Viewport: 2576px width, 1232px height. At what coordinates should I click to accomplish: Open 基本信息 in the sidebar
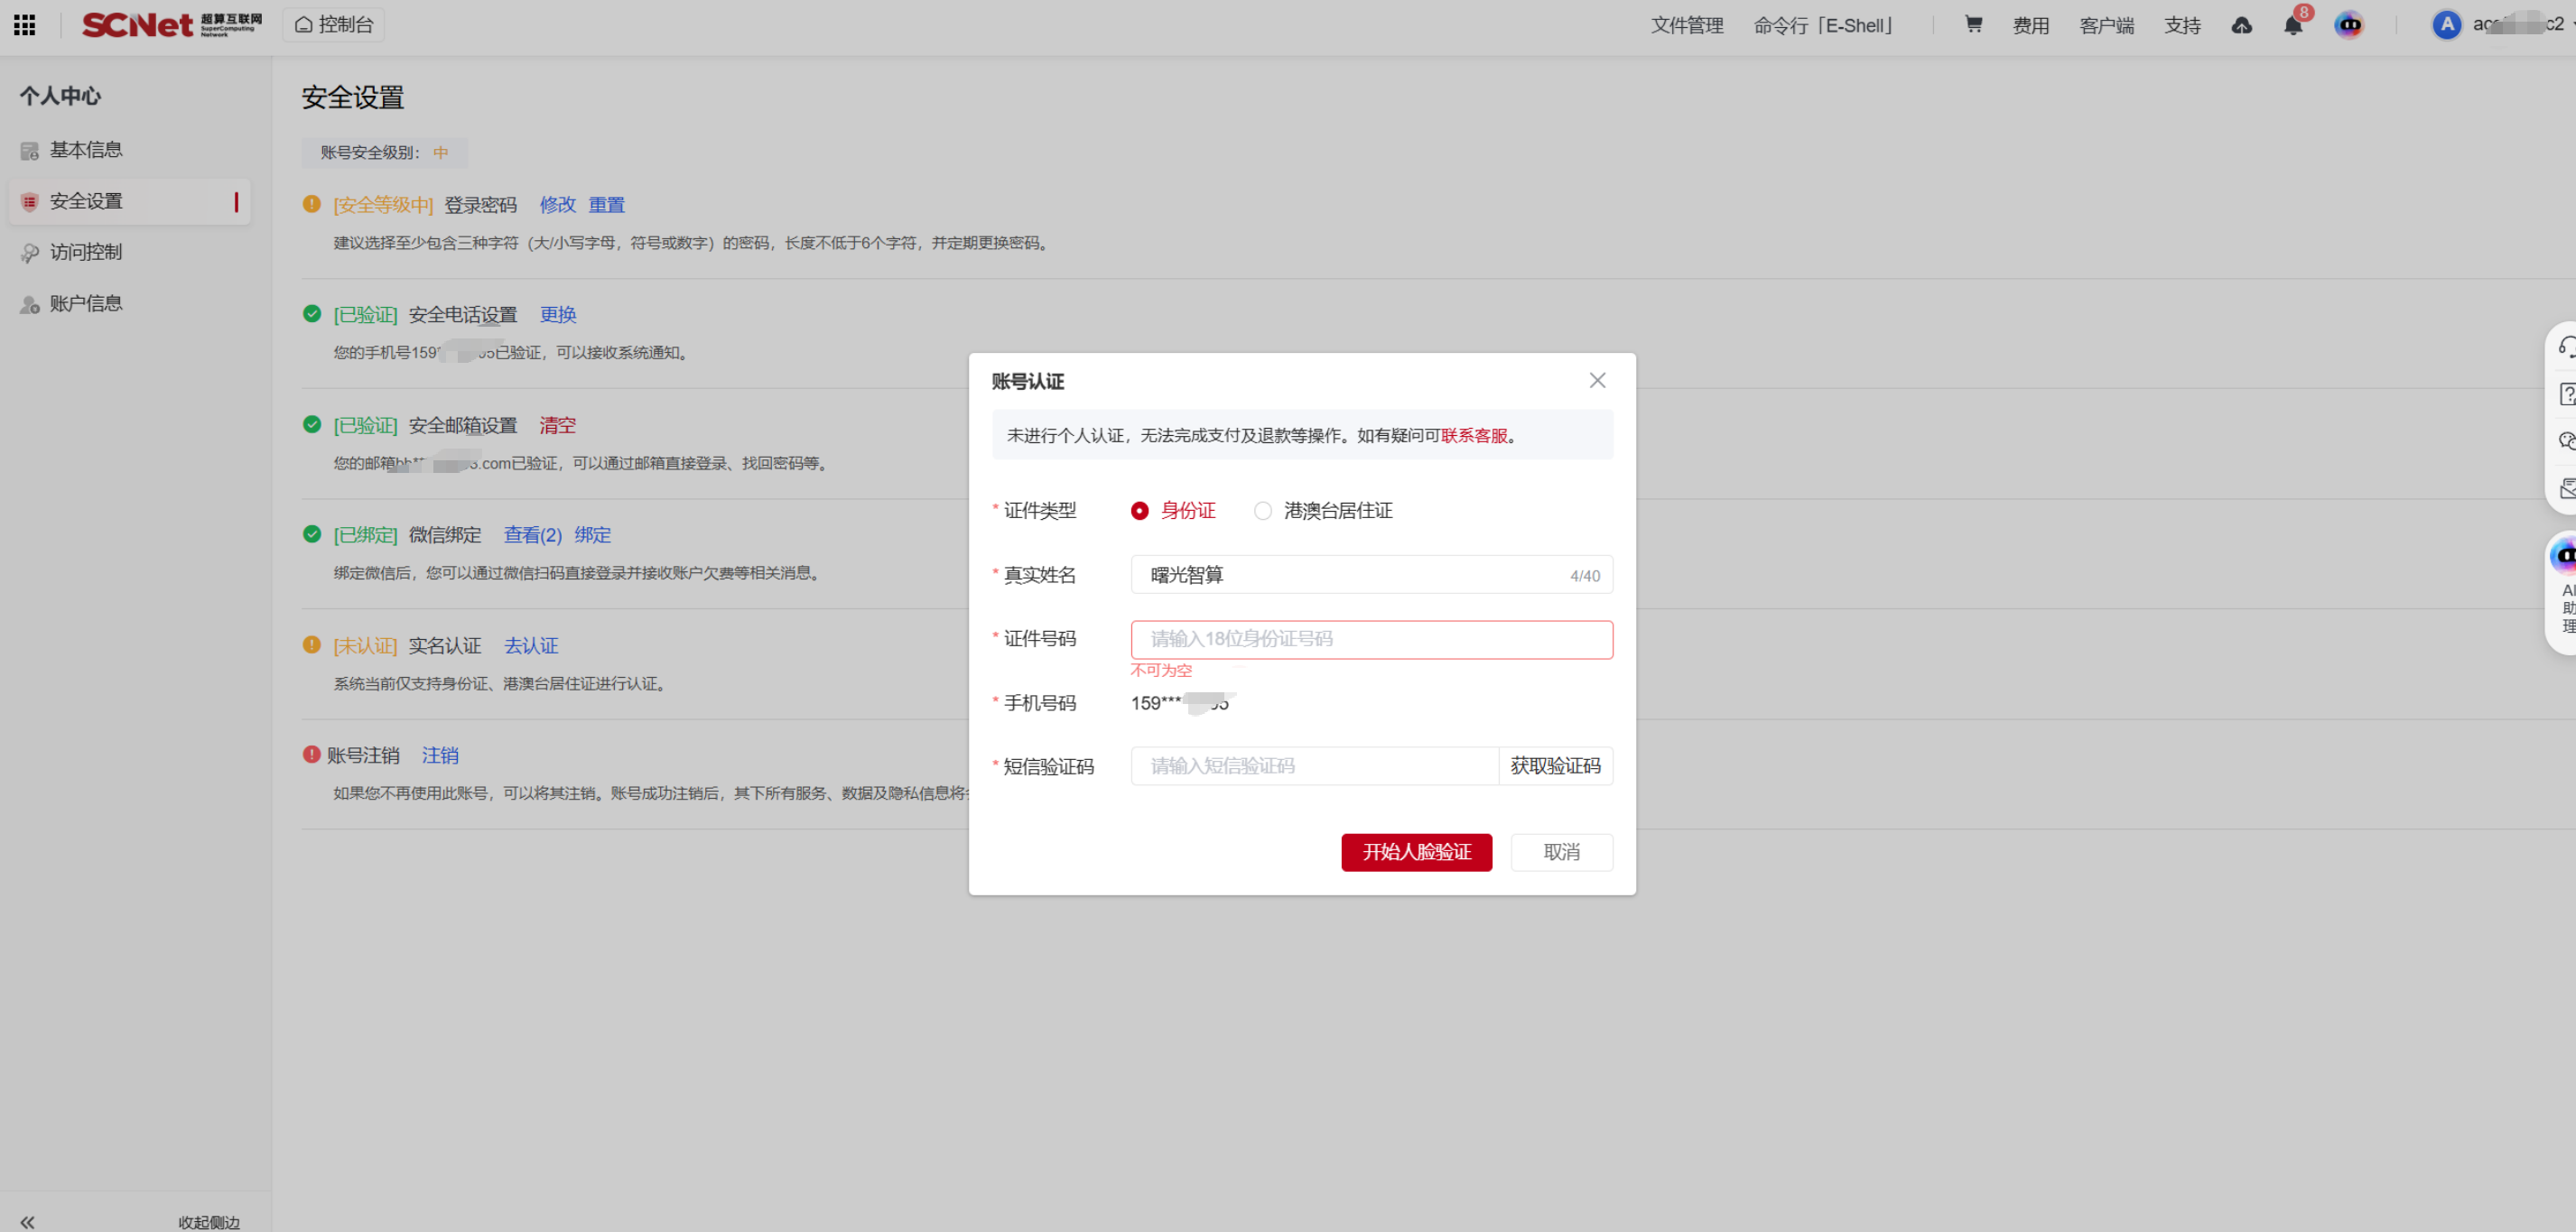(86, 150)
